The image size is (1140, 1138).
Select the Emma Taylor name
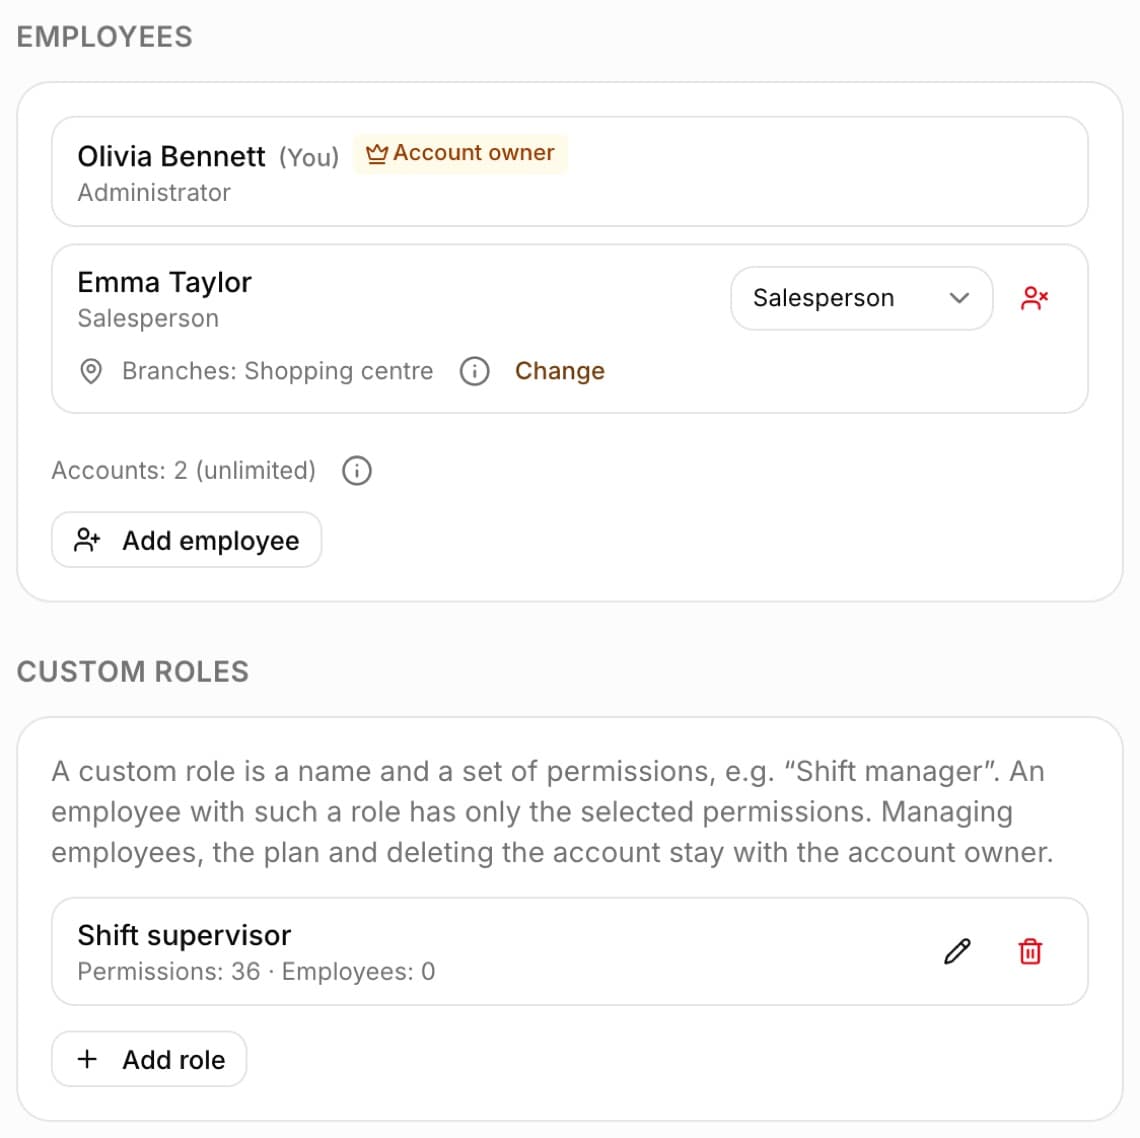tap(164, 282)
